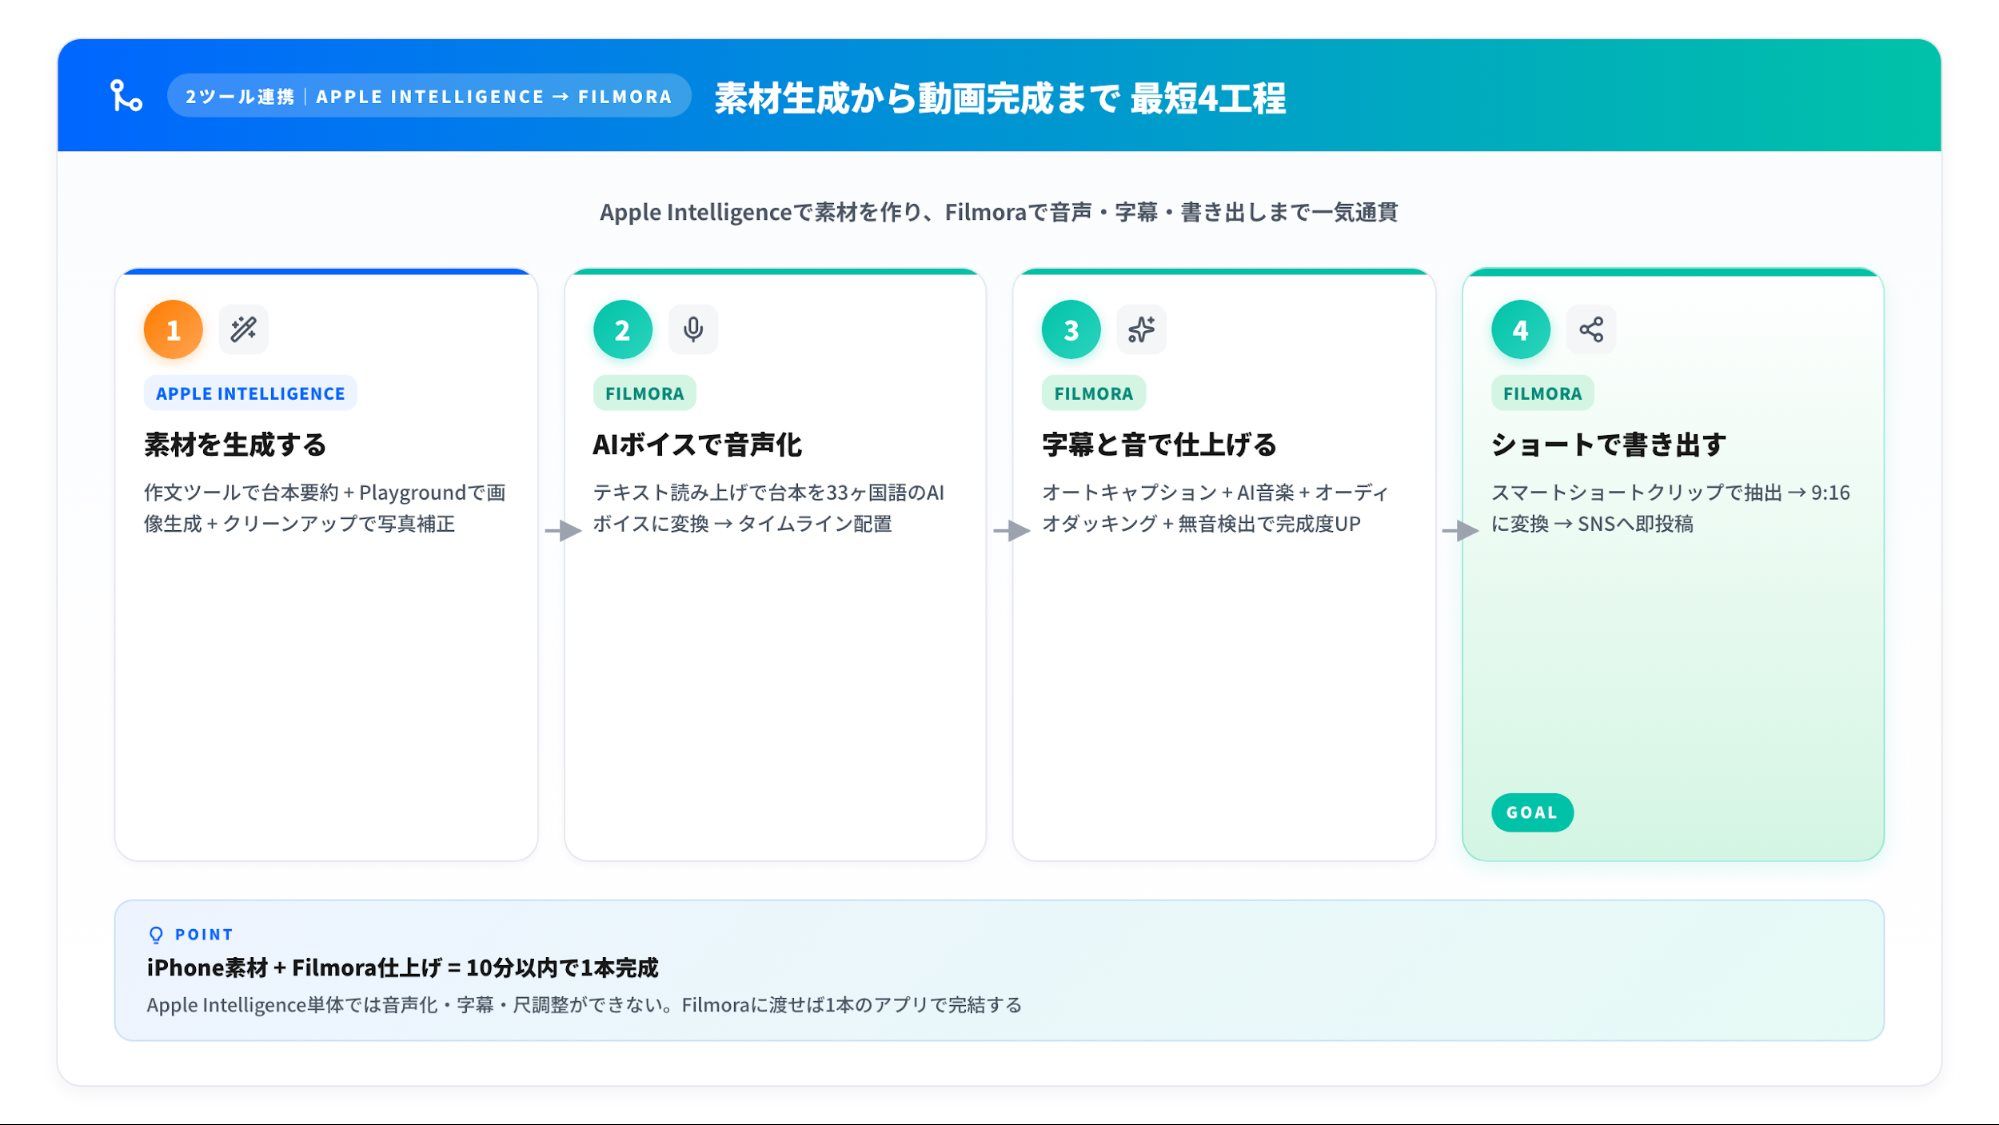Select the FILMORA tag in the 字幕と音で仕上げる card

click(x=1093, y=393)
